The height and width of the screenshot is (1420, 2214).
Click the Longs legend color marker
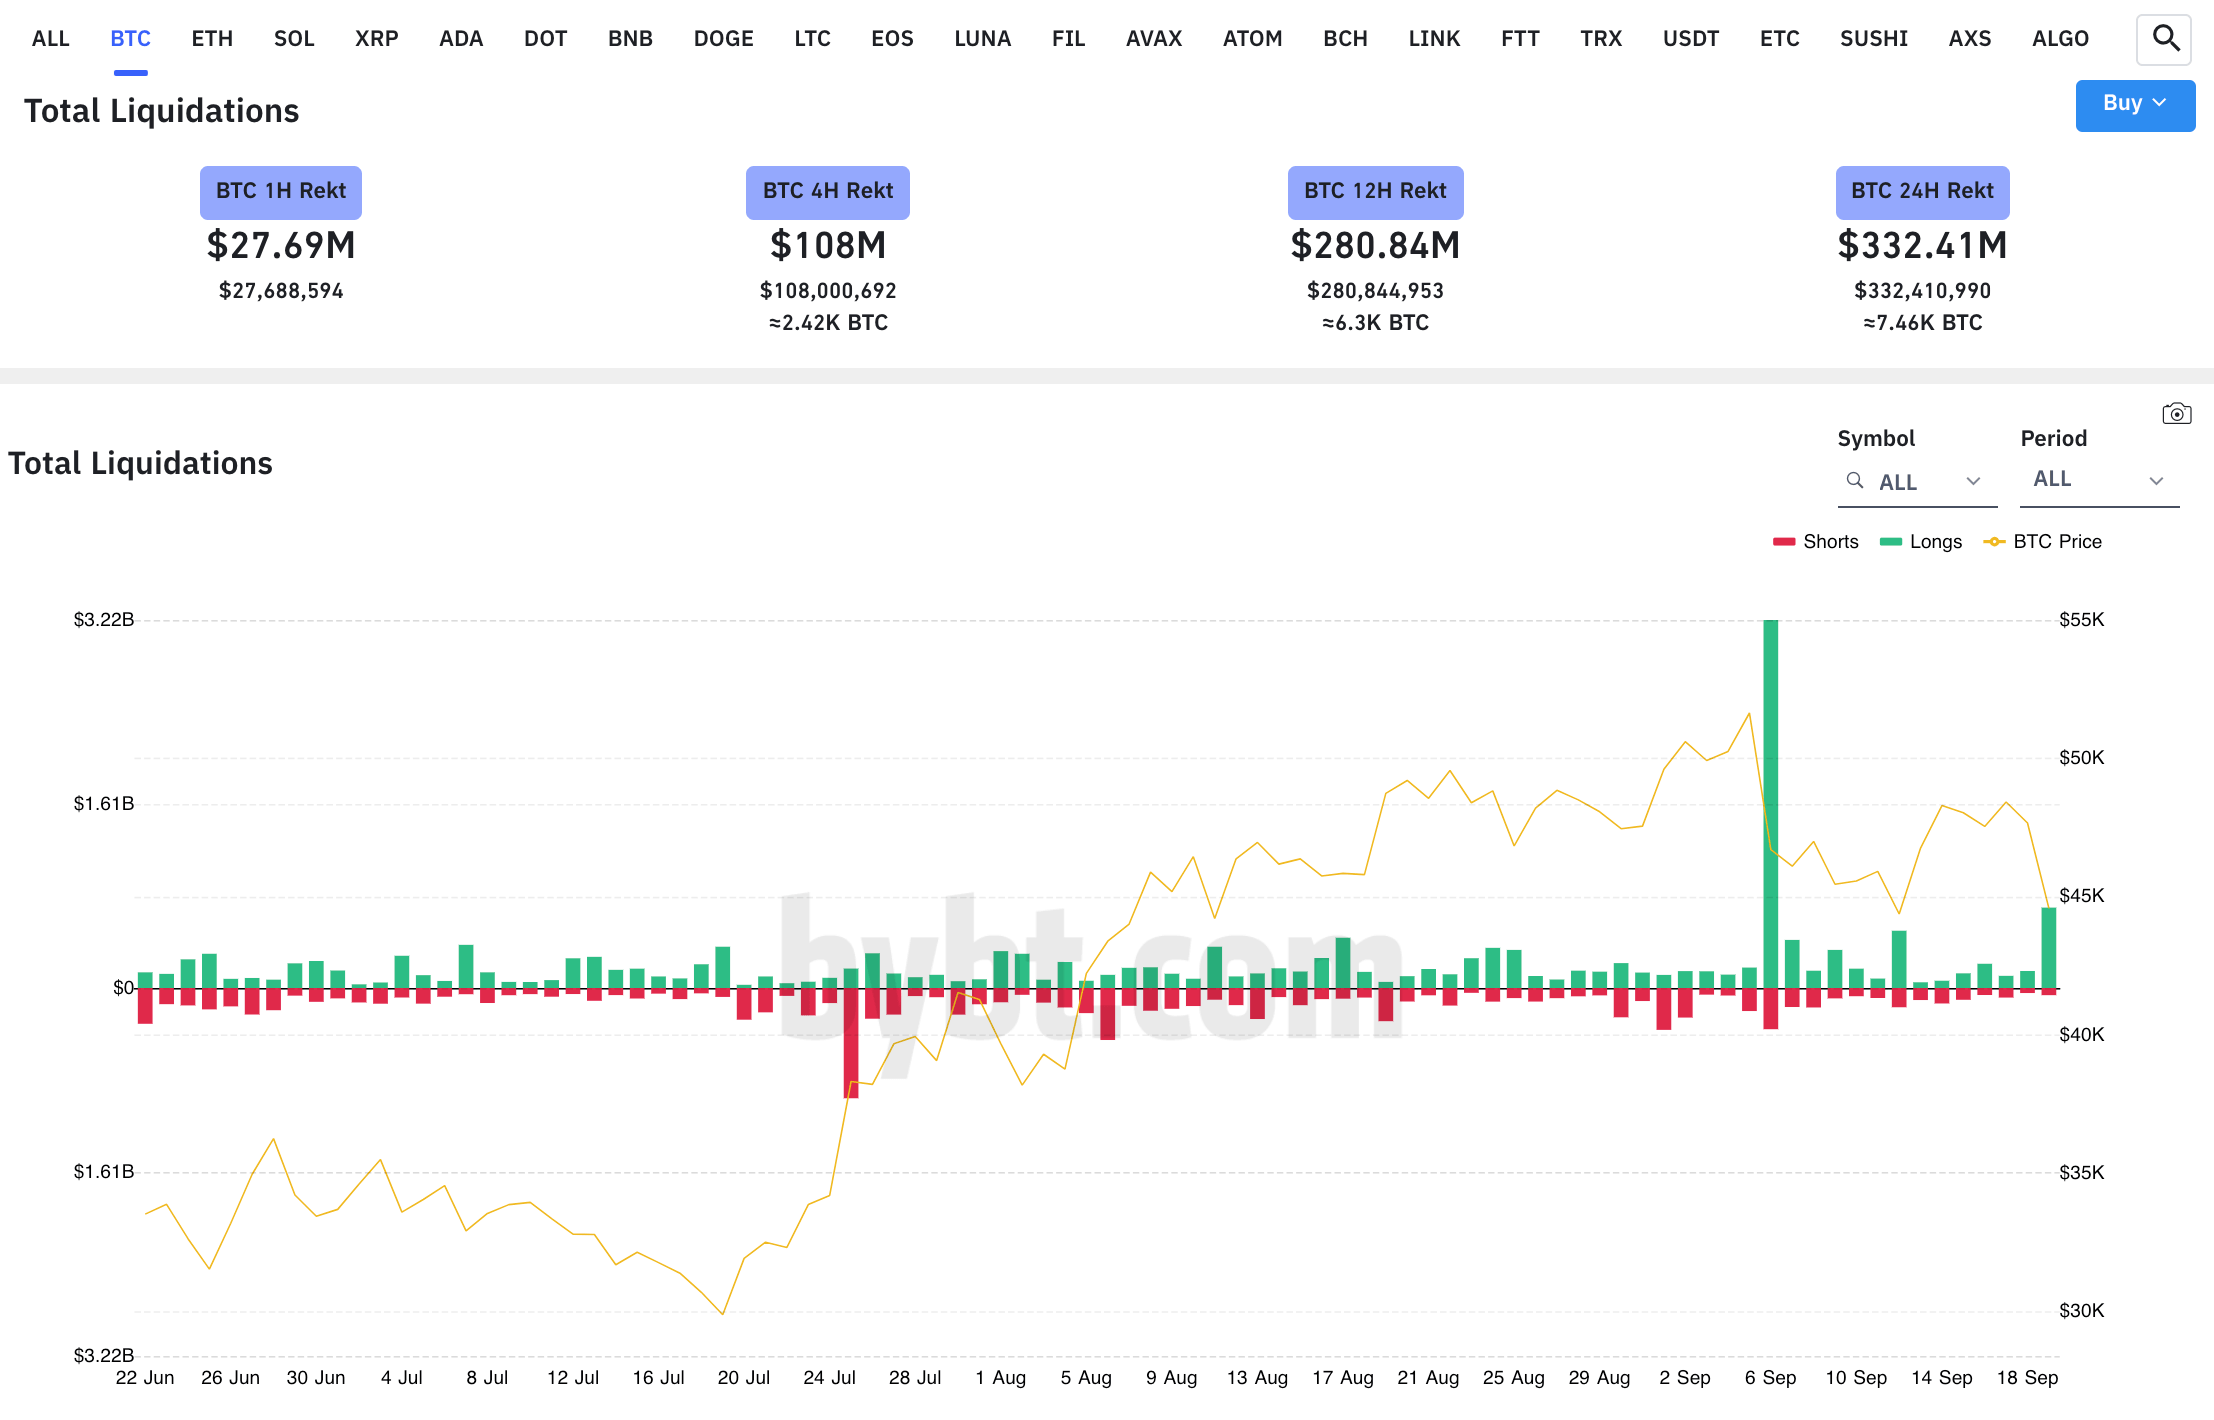pyautogui.click(x=1889, y=541)
